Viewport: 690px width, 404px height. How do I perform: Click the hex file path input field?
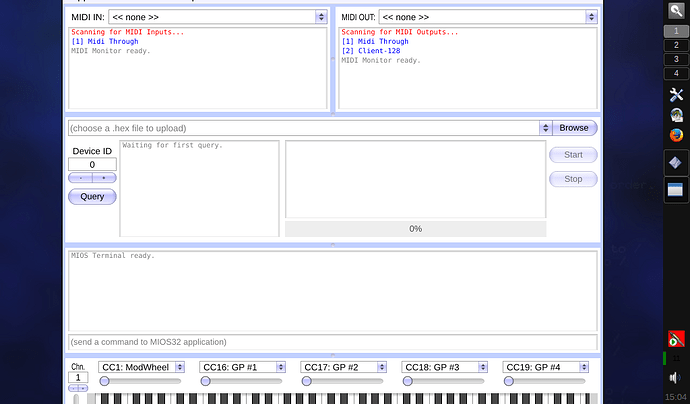(304, 128)
